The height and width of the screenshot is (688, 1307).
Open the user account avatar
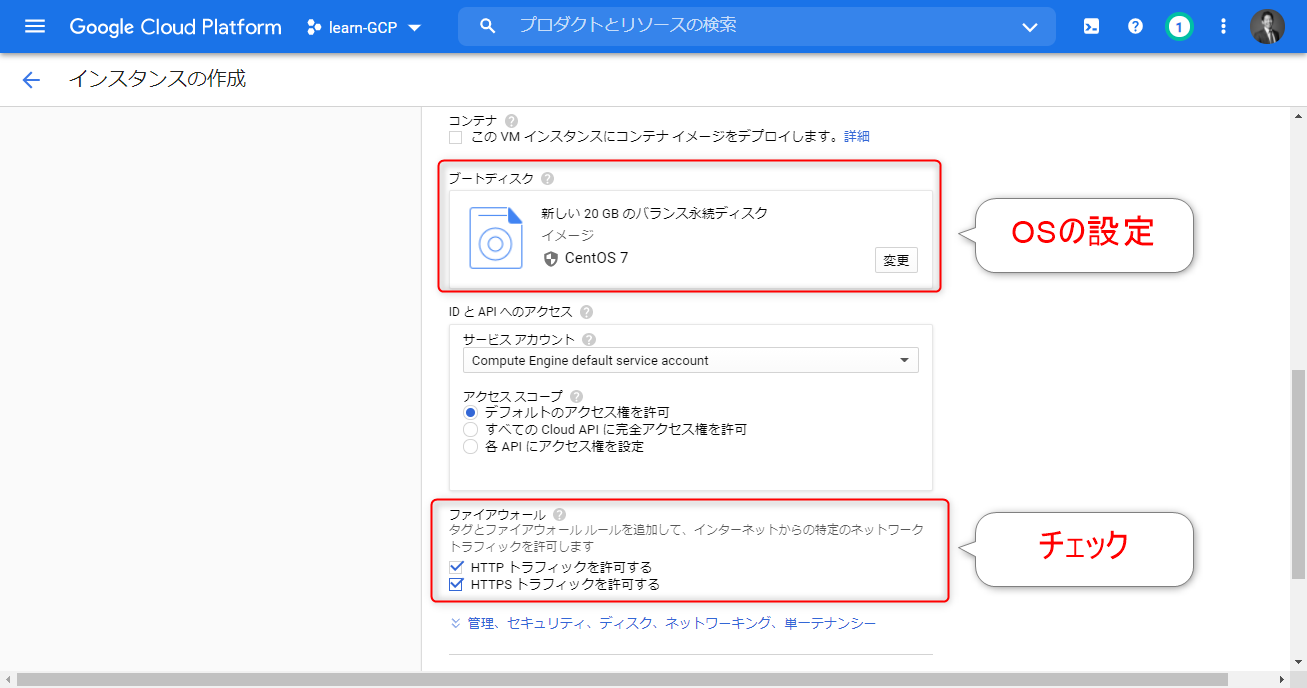[x=1267, y=27]
